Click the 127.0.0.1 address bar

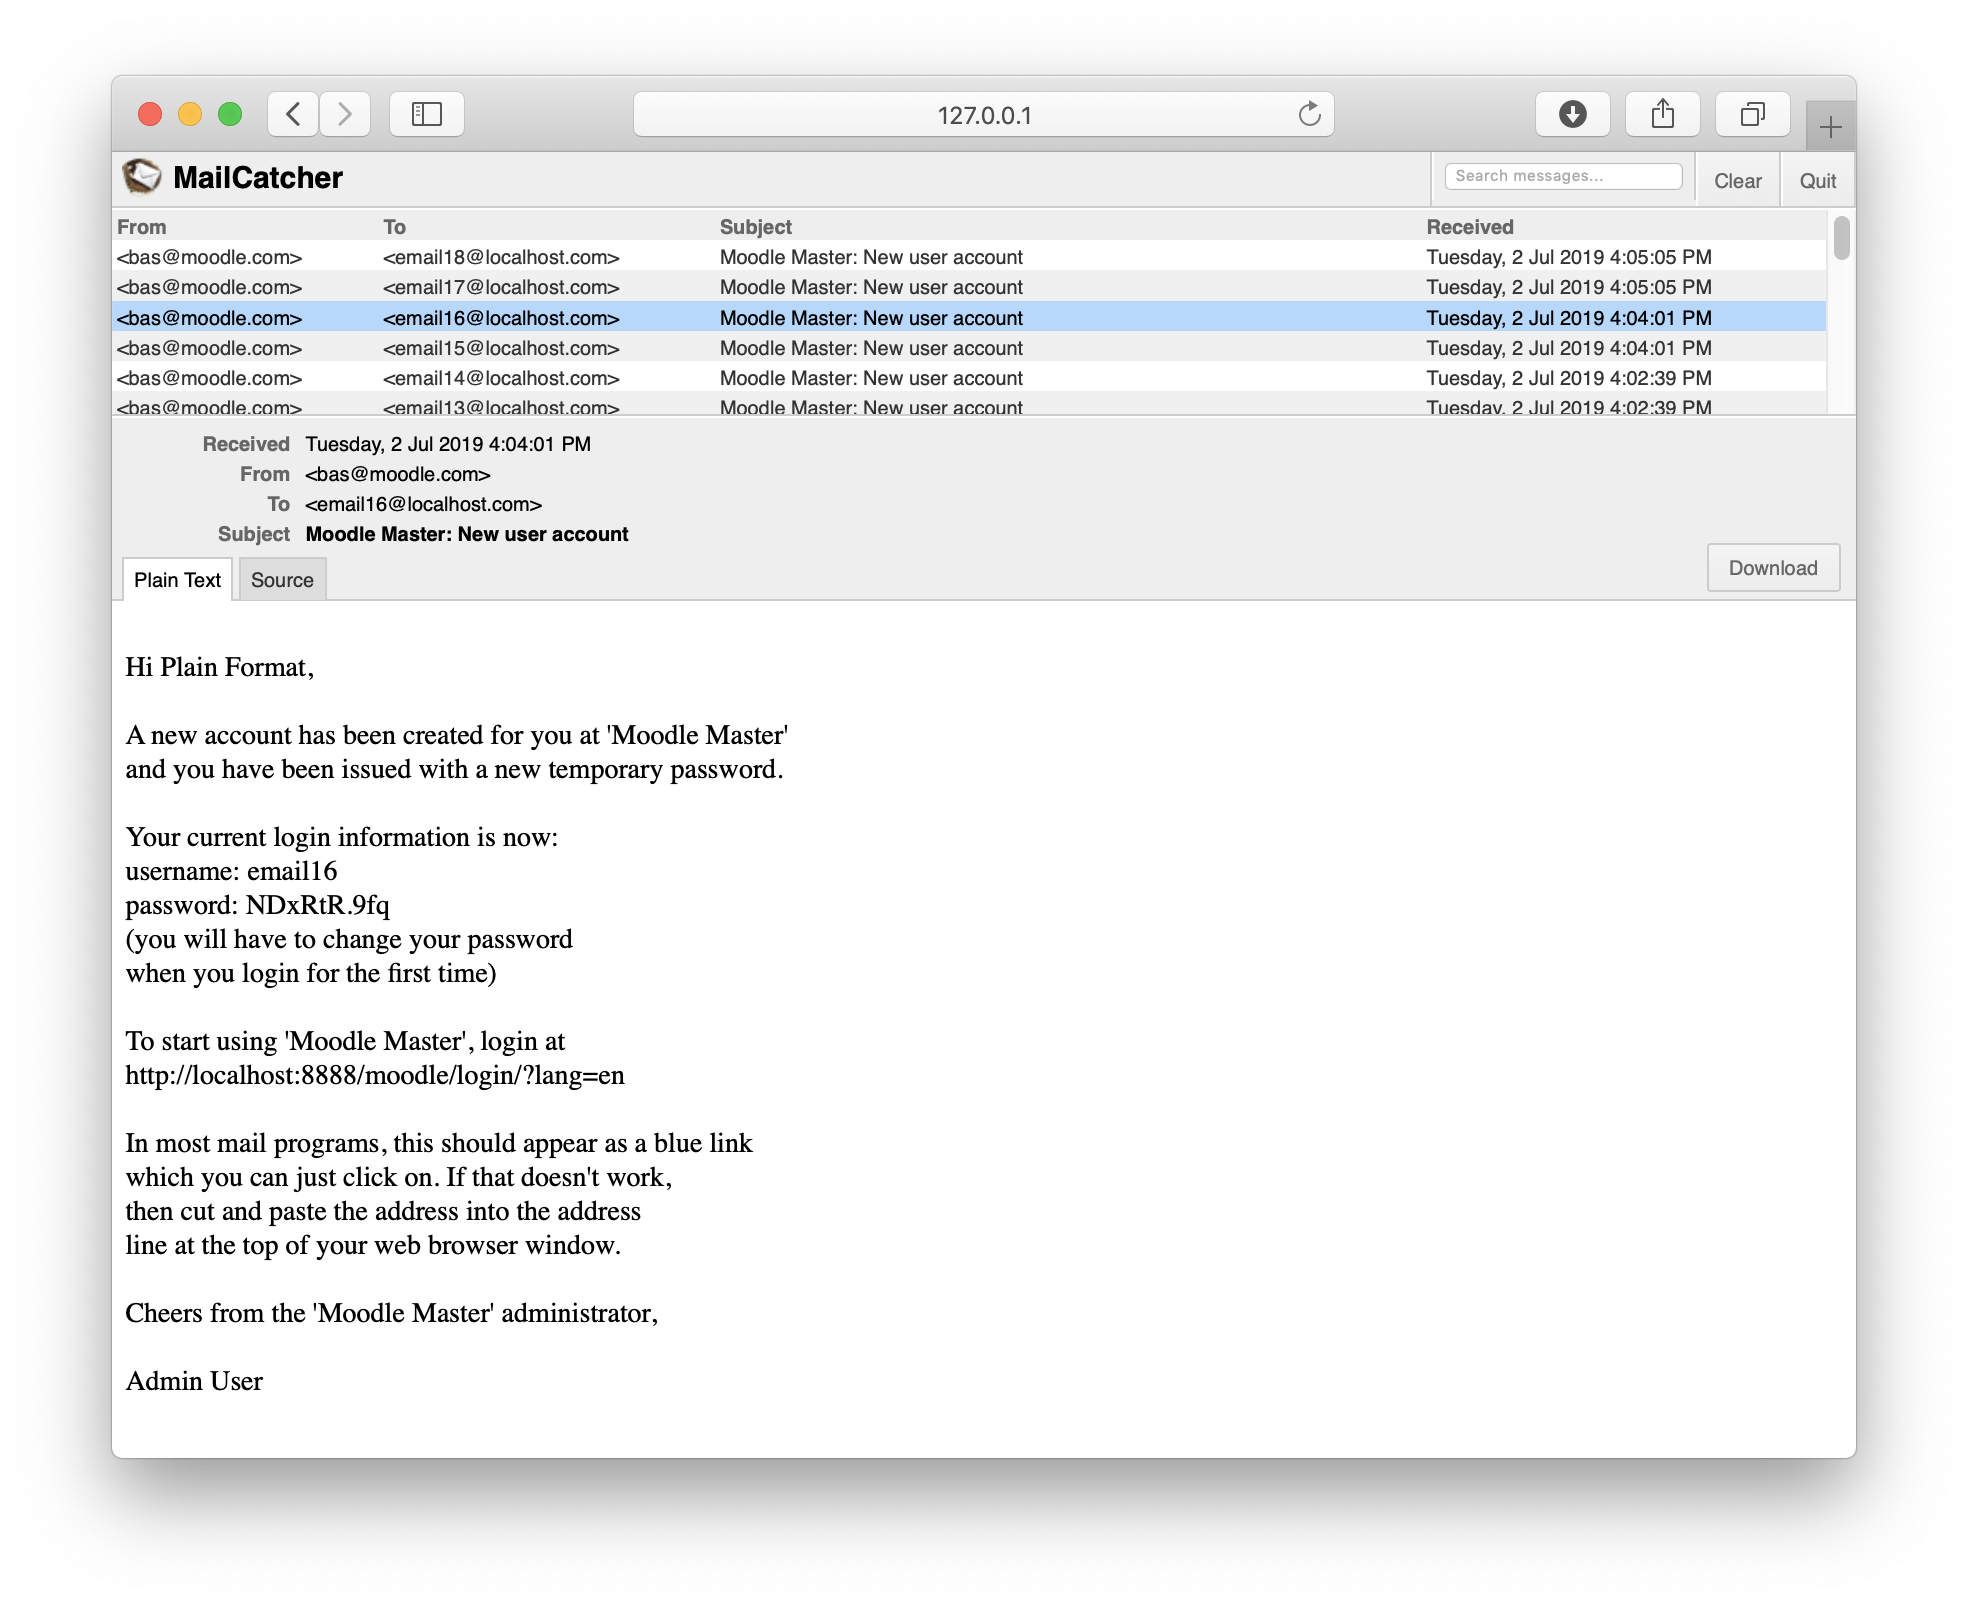(984, 114)
